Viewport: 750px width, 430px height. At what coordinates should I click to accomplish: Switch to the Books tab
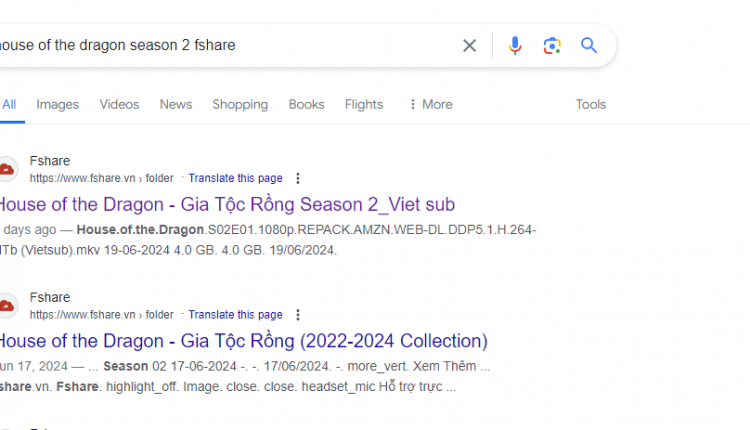click(x=306, y=104)
